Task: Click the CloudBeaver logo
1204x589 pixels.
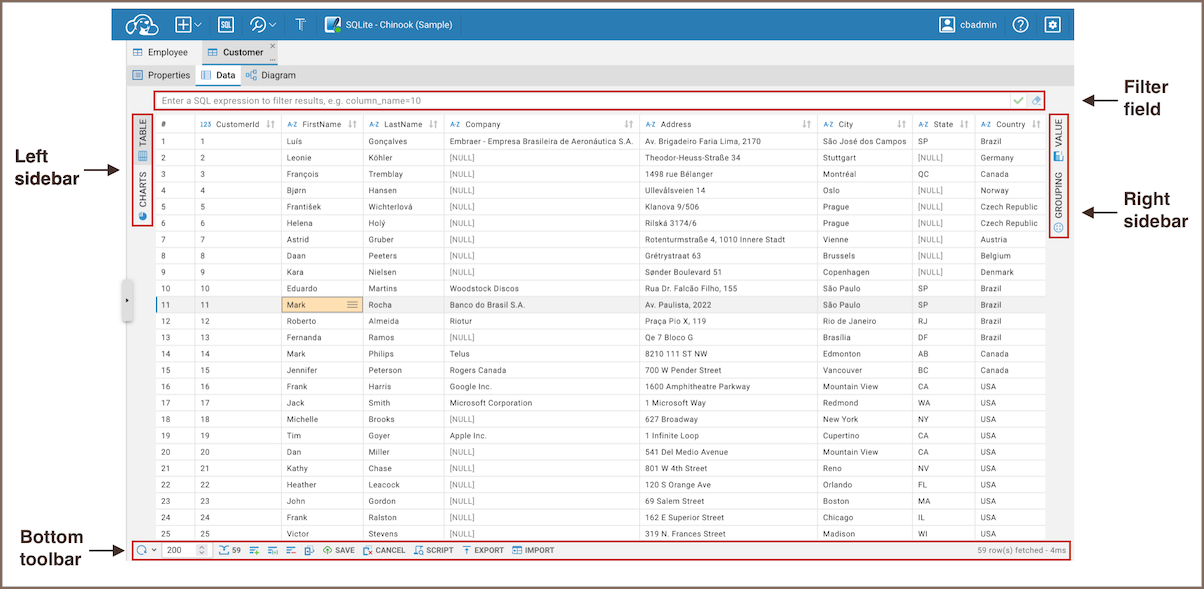Action: pos(142,25)
